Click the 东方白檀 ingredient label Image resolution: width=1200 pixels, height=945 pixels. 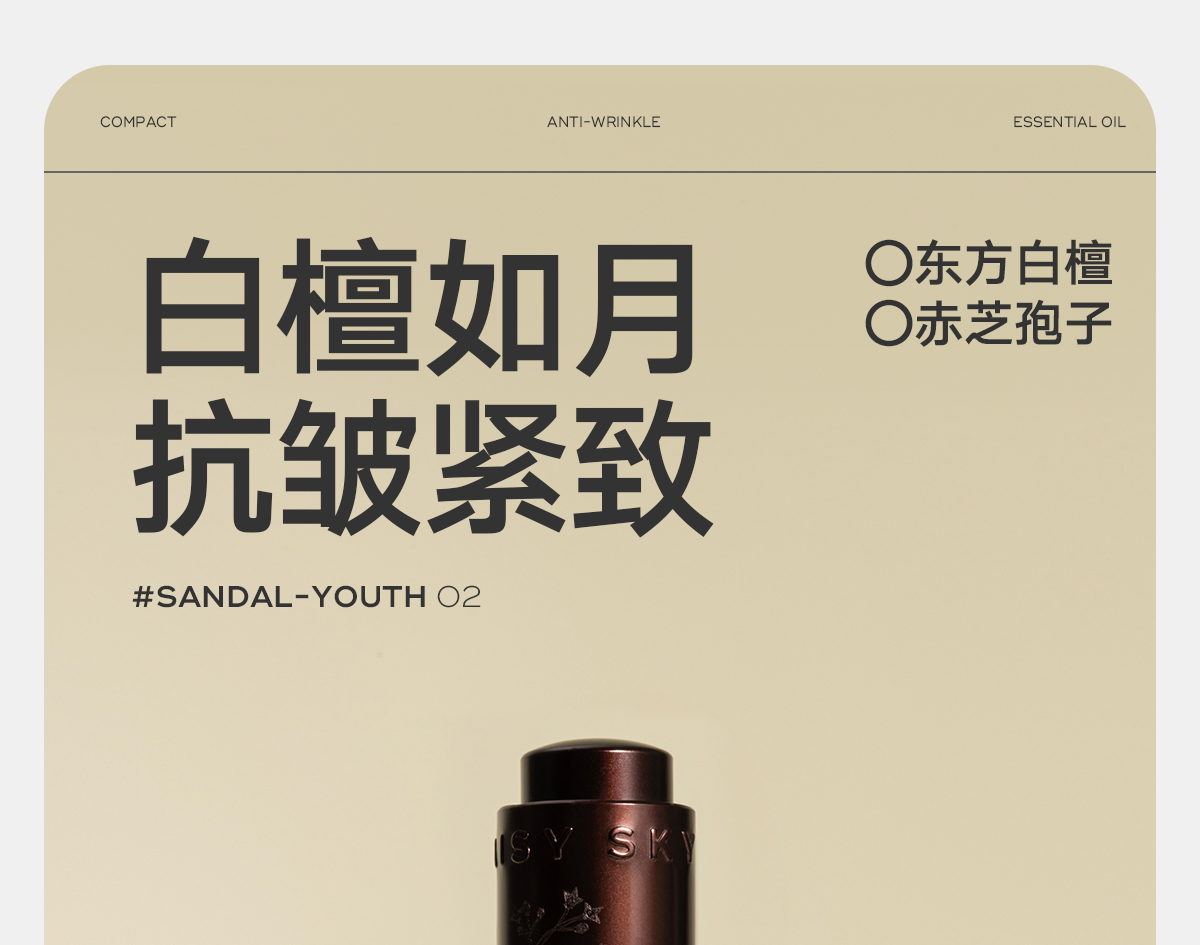(1014, 264)
